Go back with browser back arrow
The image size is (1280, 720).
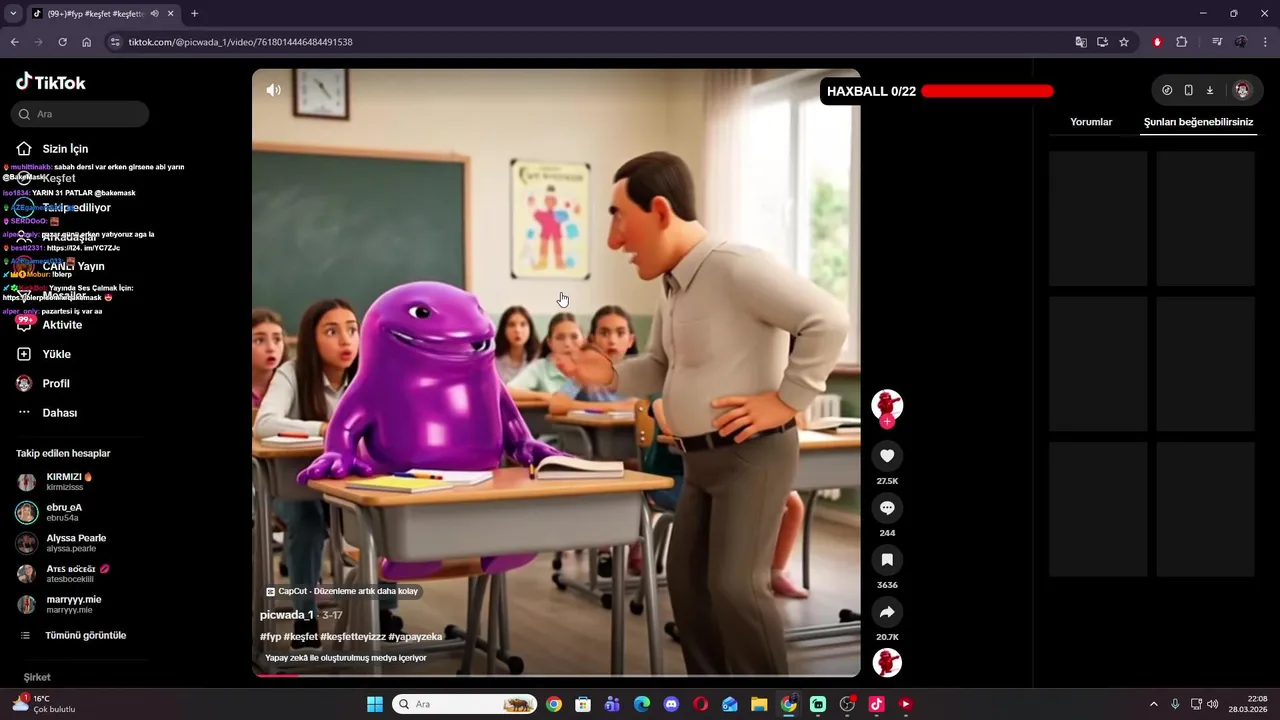(x=14, y=42)
